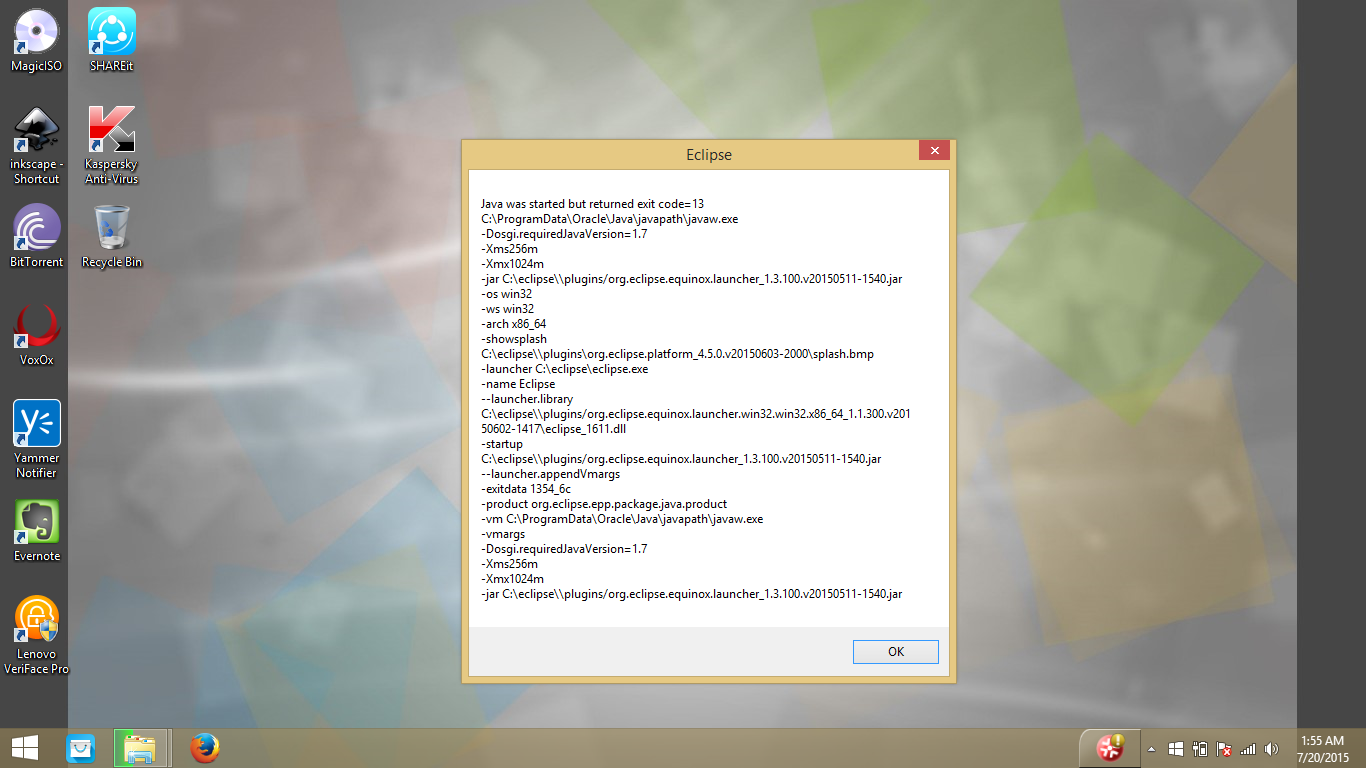Select the VoxOx desktop shortcut
Screen dimensions: 1366x768
36,334
